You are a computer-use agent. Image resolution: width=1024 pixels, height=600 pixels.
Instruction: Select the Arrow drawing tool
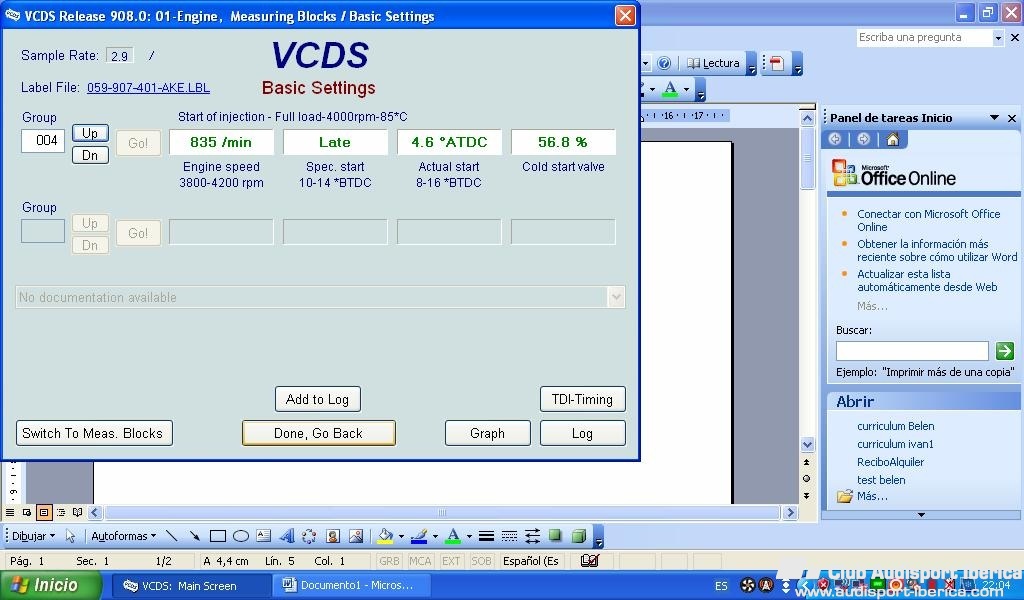click(194, 536)
